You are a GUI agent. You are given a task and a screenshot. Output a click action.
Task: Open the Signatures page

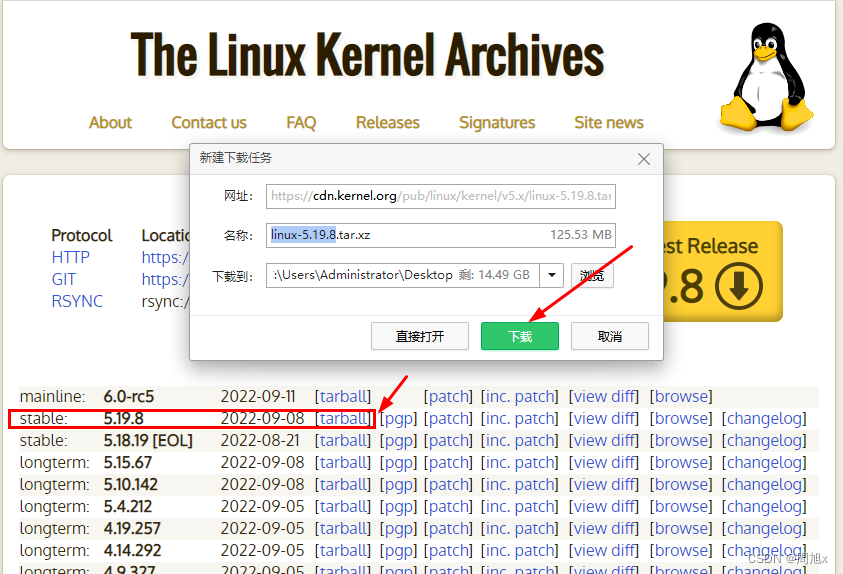point(497,123)
